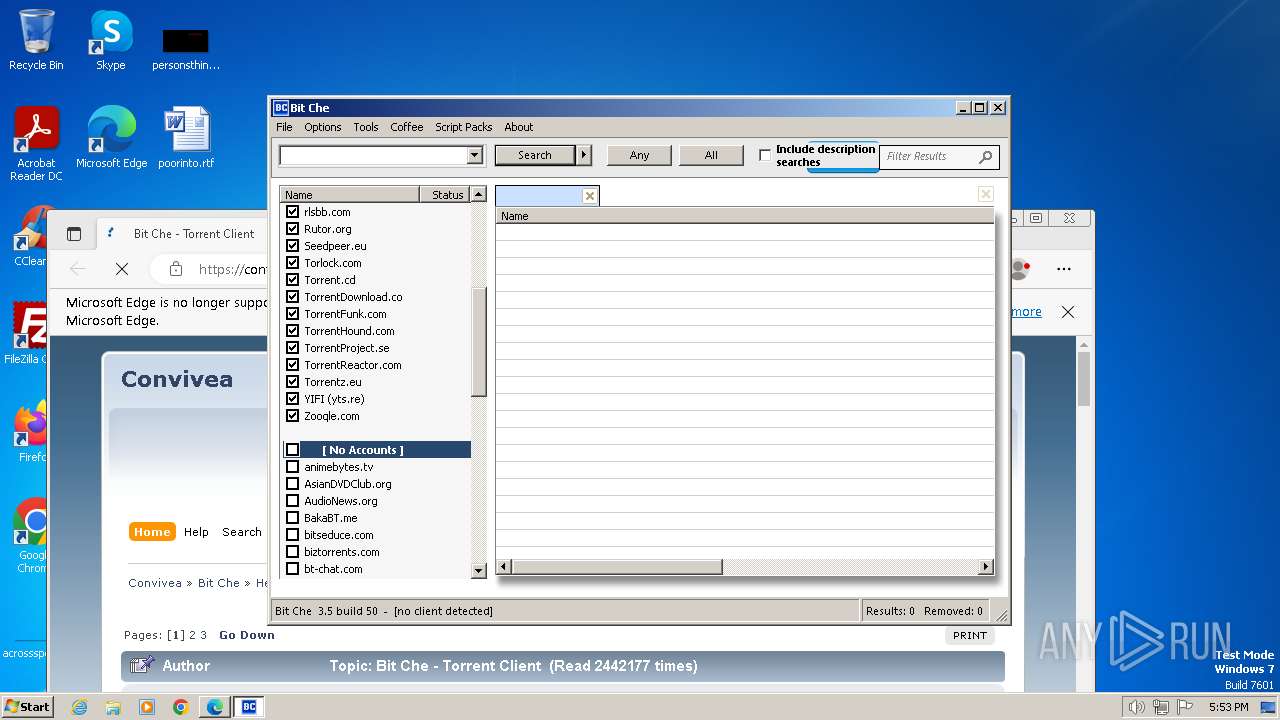Open page 2 of the forum topic
This screenshot has width=1280, height=720.
[x=193, y=635]
